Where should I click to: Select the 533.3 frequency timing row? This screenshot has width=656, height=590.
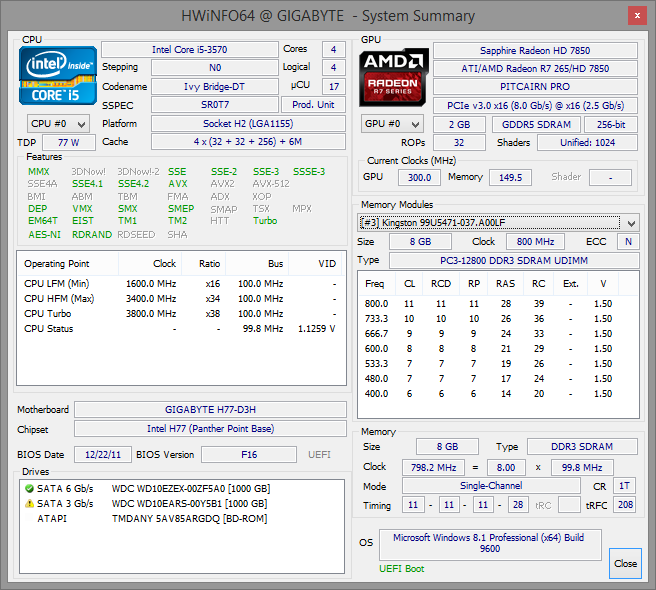point(498,364)
